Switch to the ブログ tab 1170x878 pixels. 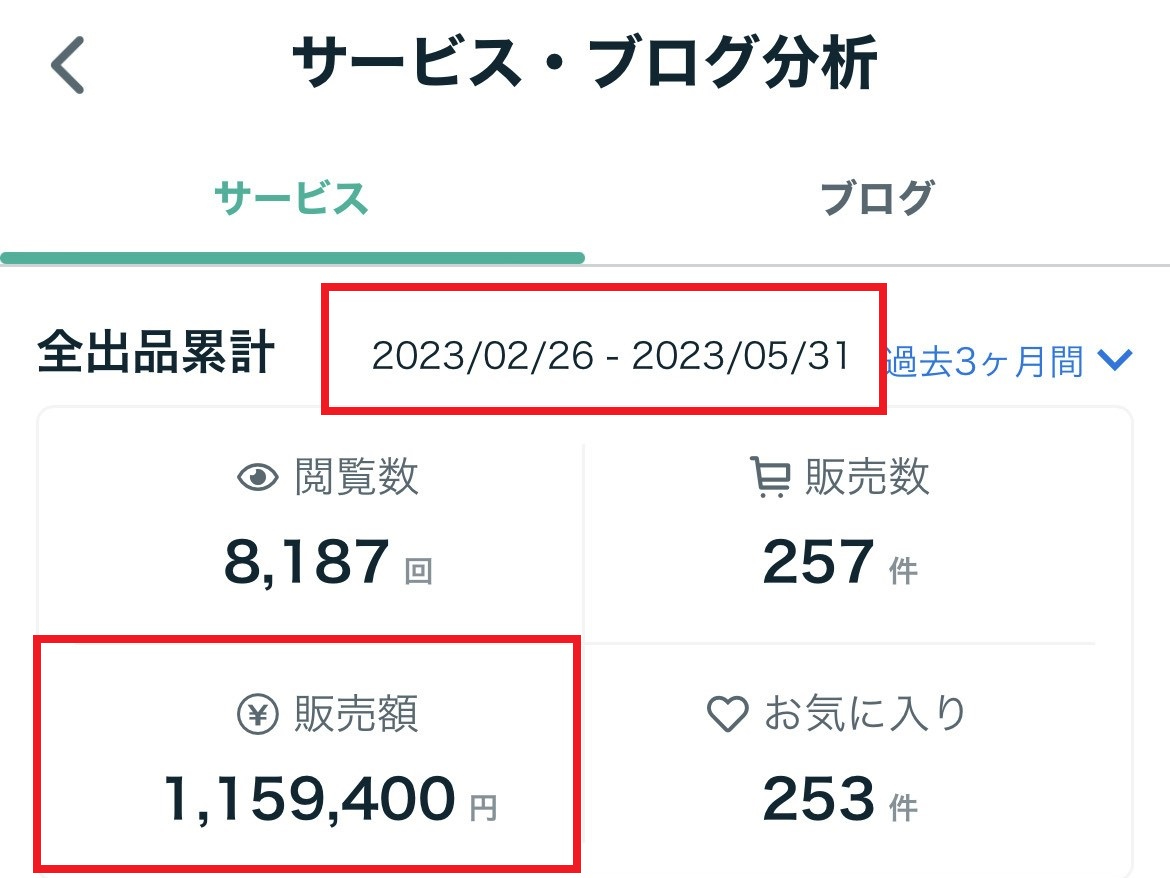click(876, 199)
